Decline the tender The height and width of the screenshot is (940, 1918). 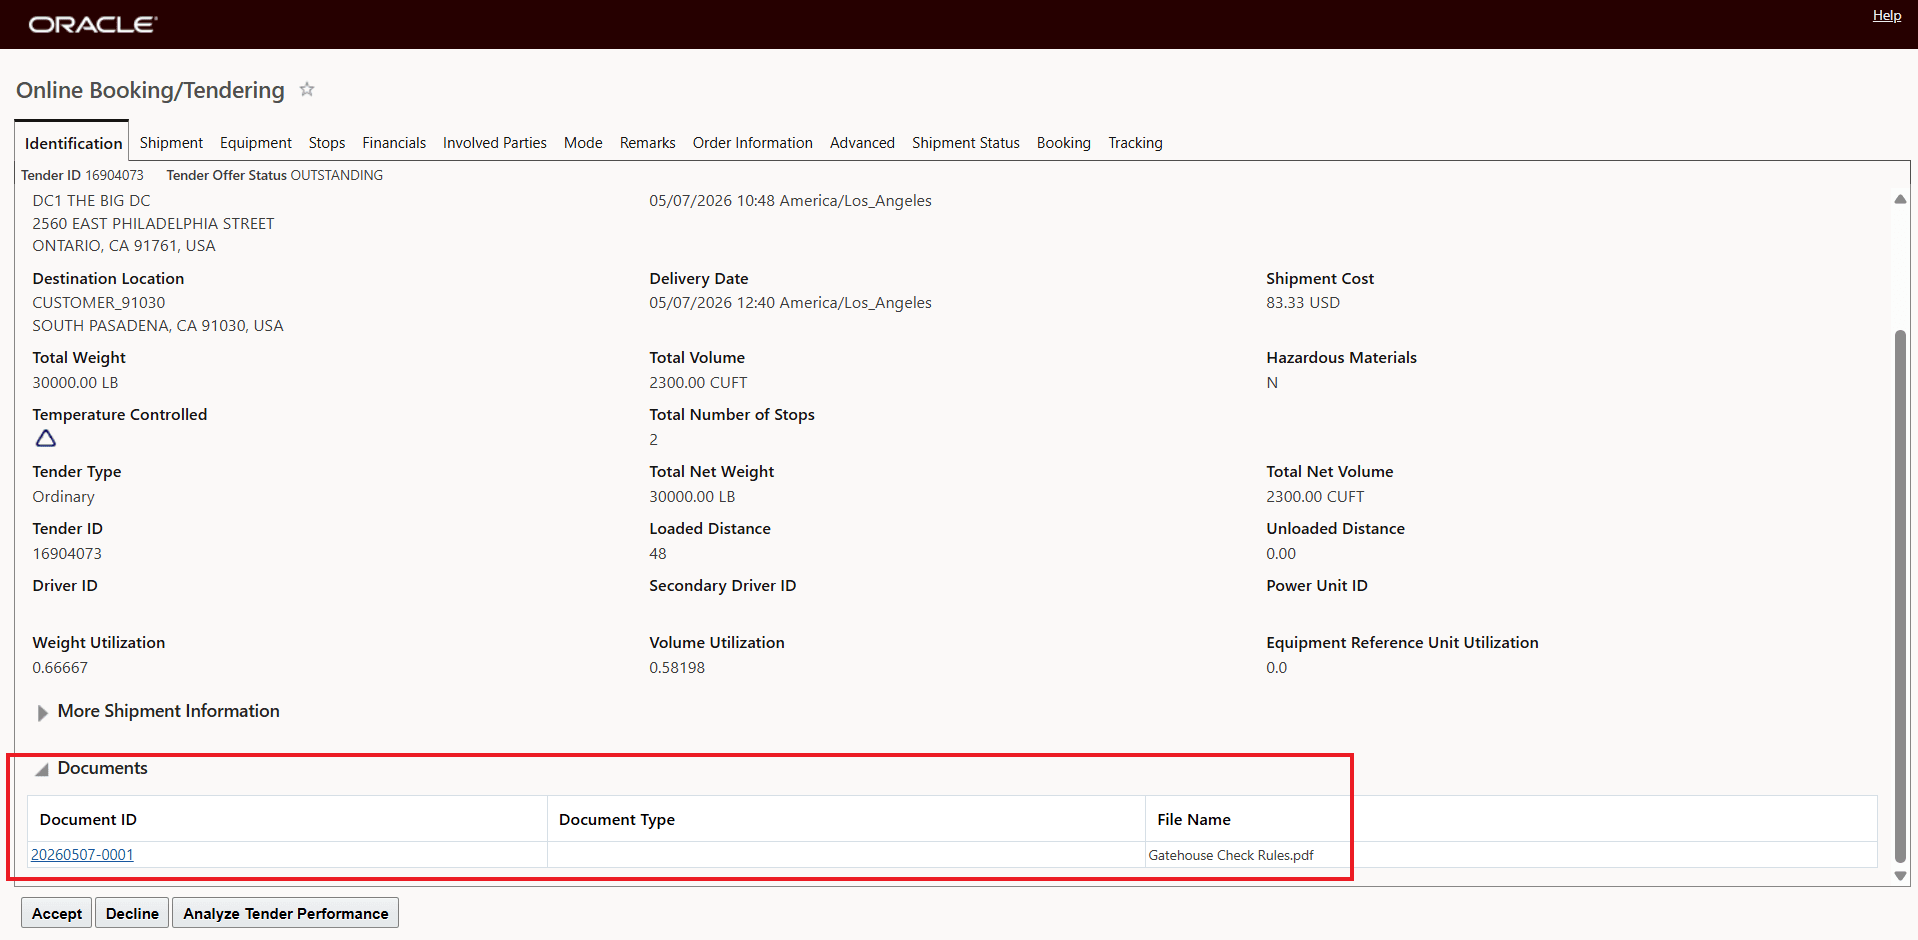tap(132, 913)
